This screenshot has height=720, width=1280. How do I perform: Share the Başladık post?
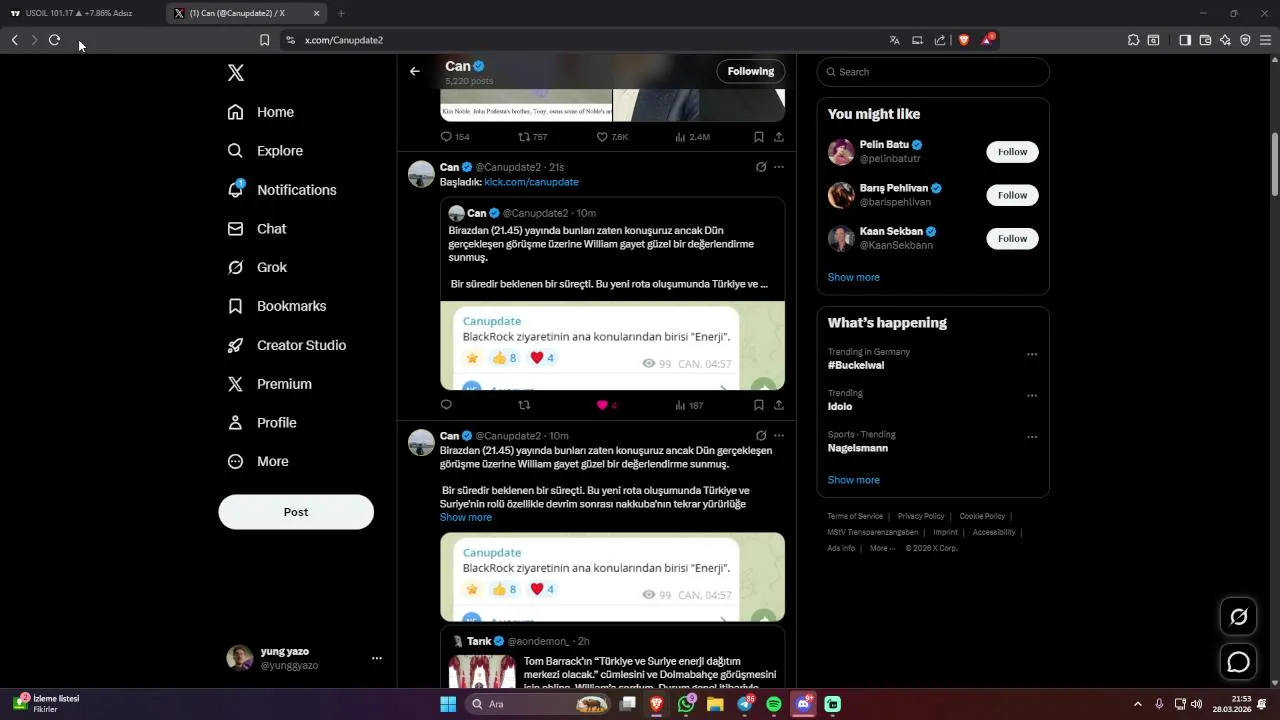(x=778, y=405)
